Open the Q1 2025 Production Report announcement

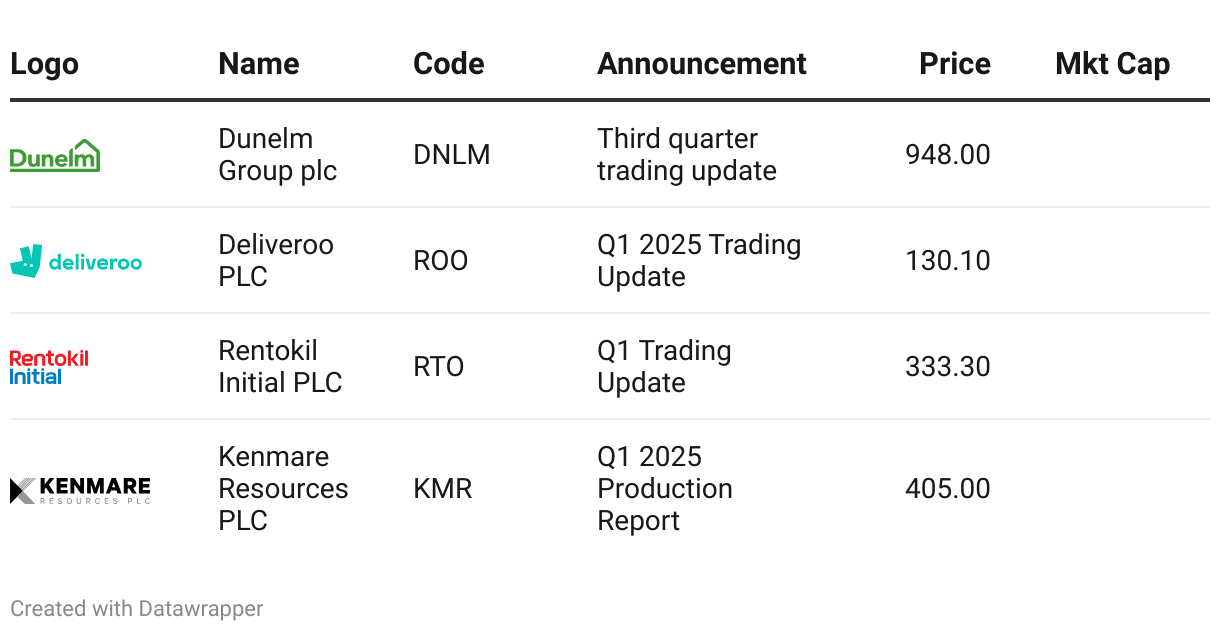pyautogui.click(x=665, y=489)
